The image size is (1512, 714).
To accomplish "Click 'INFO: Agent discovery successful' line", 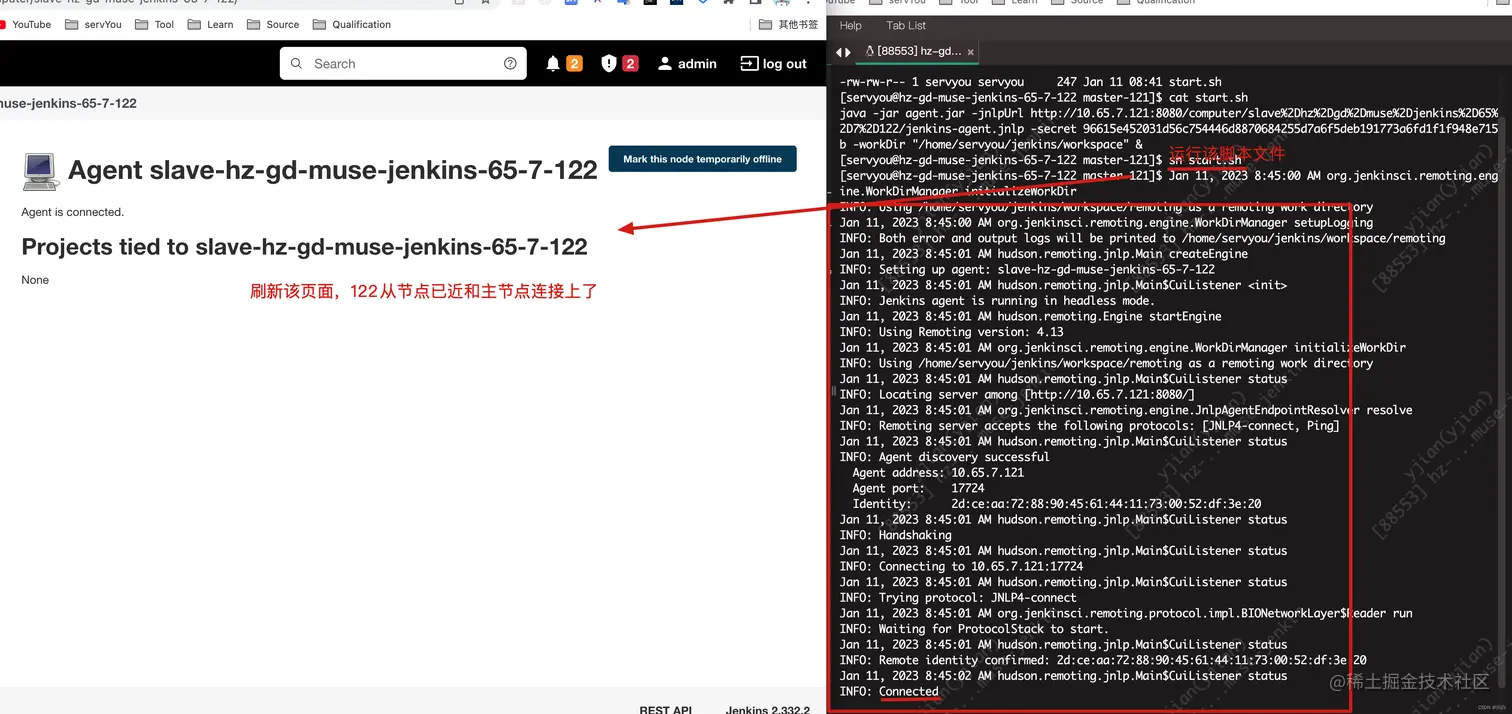I will 944,457.
